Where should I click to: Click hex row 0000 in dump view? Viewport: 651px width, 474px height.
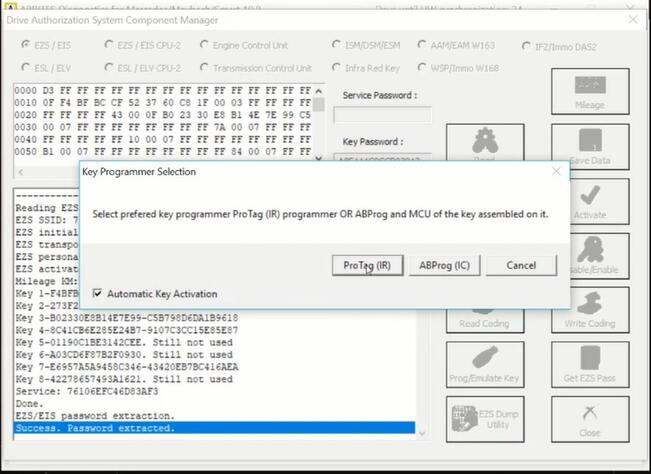(163, 90)
